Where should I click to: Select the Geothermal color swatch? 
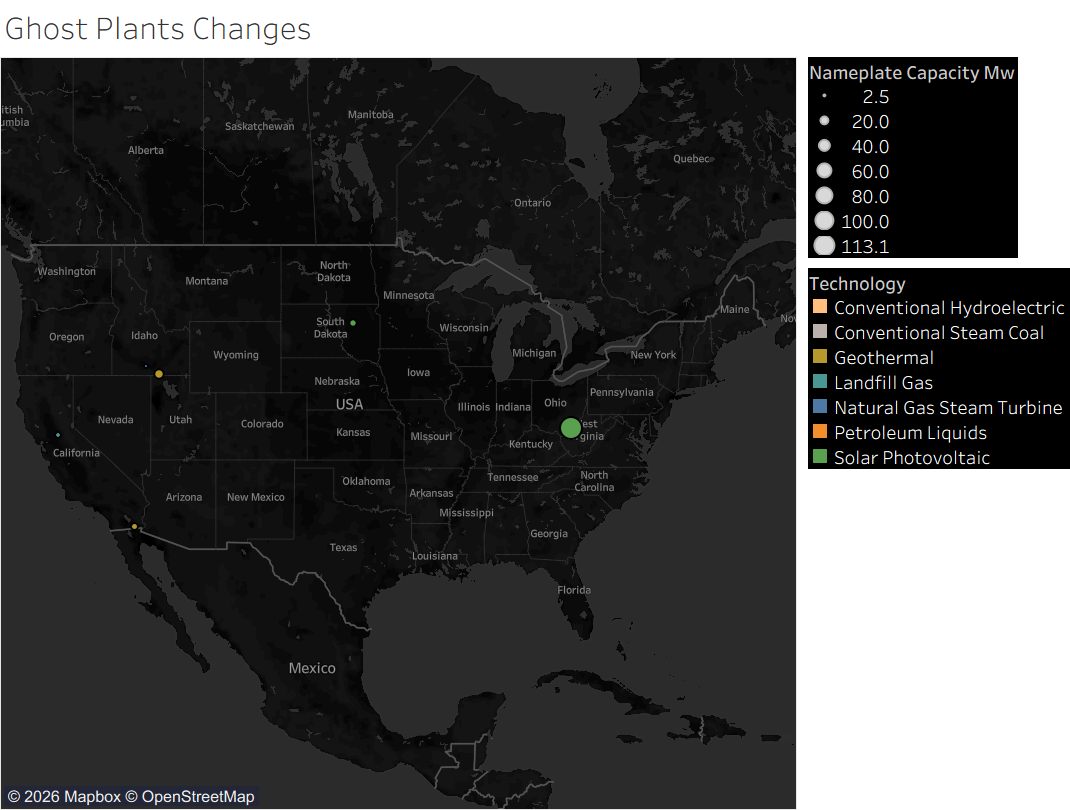[820, 357]
